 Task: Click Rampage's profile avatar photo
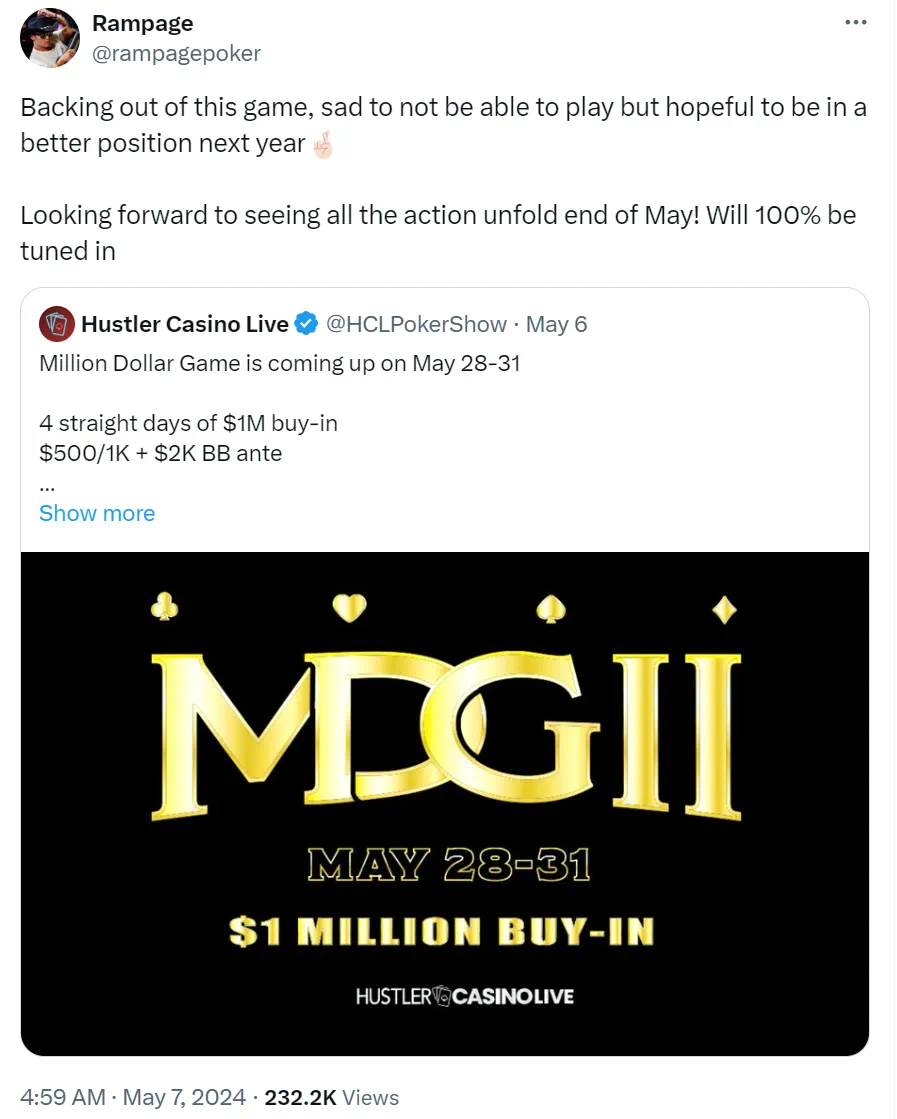pyautogui.click(x=49, y=38)
